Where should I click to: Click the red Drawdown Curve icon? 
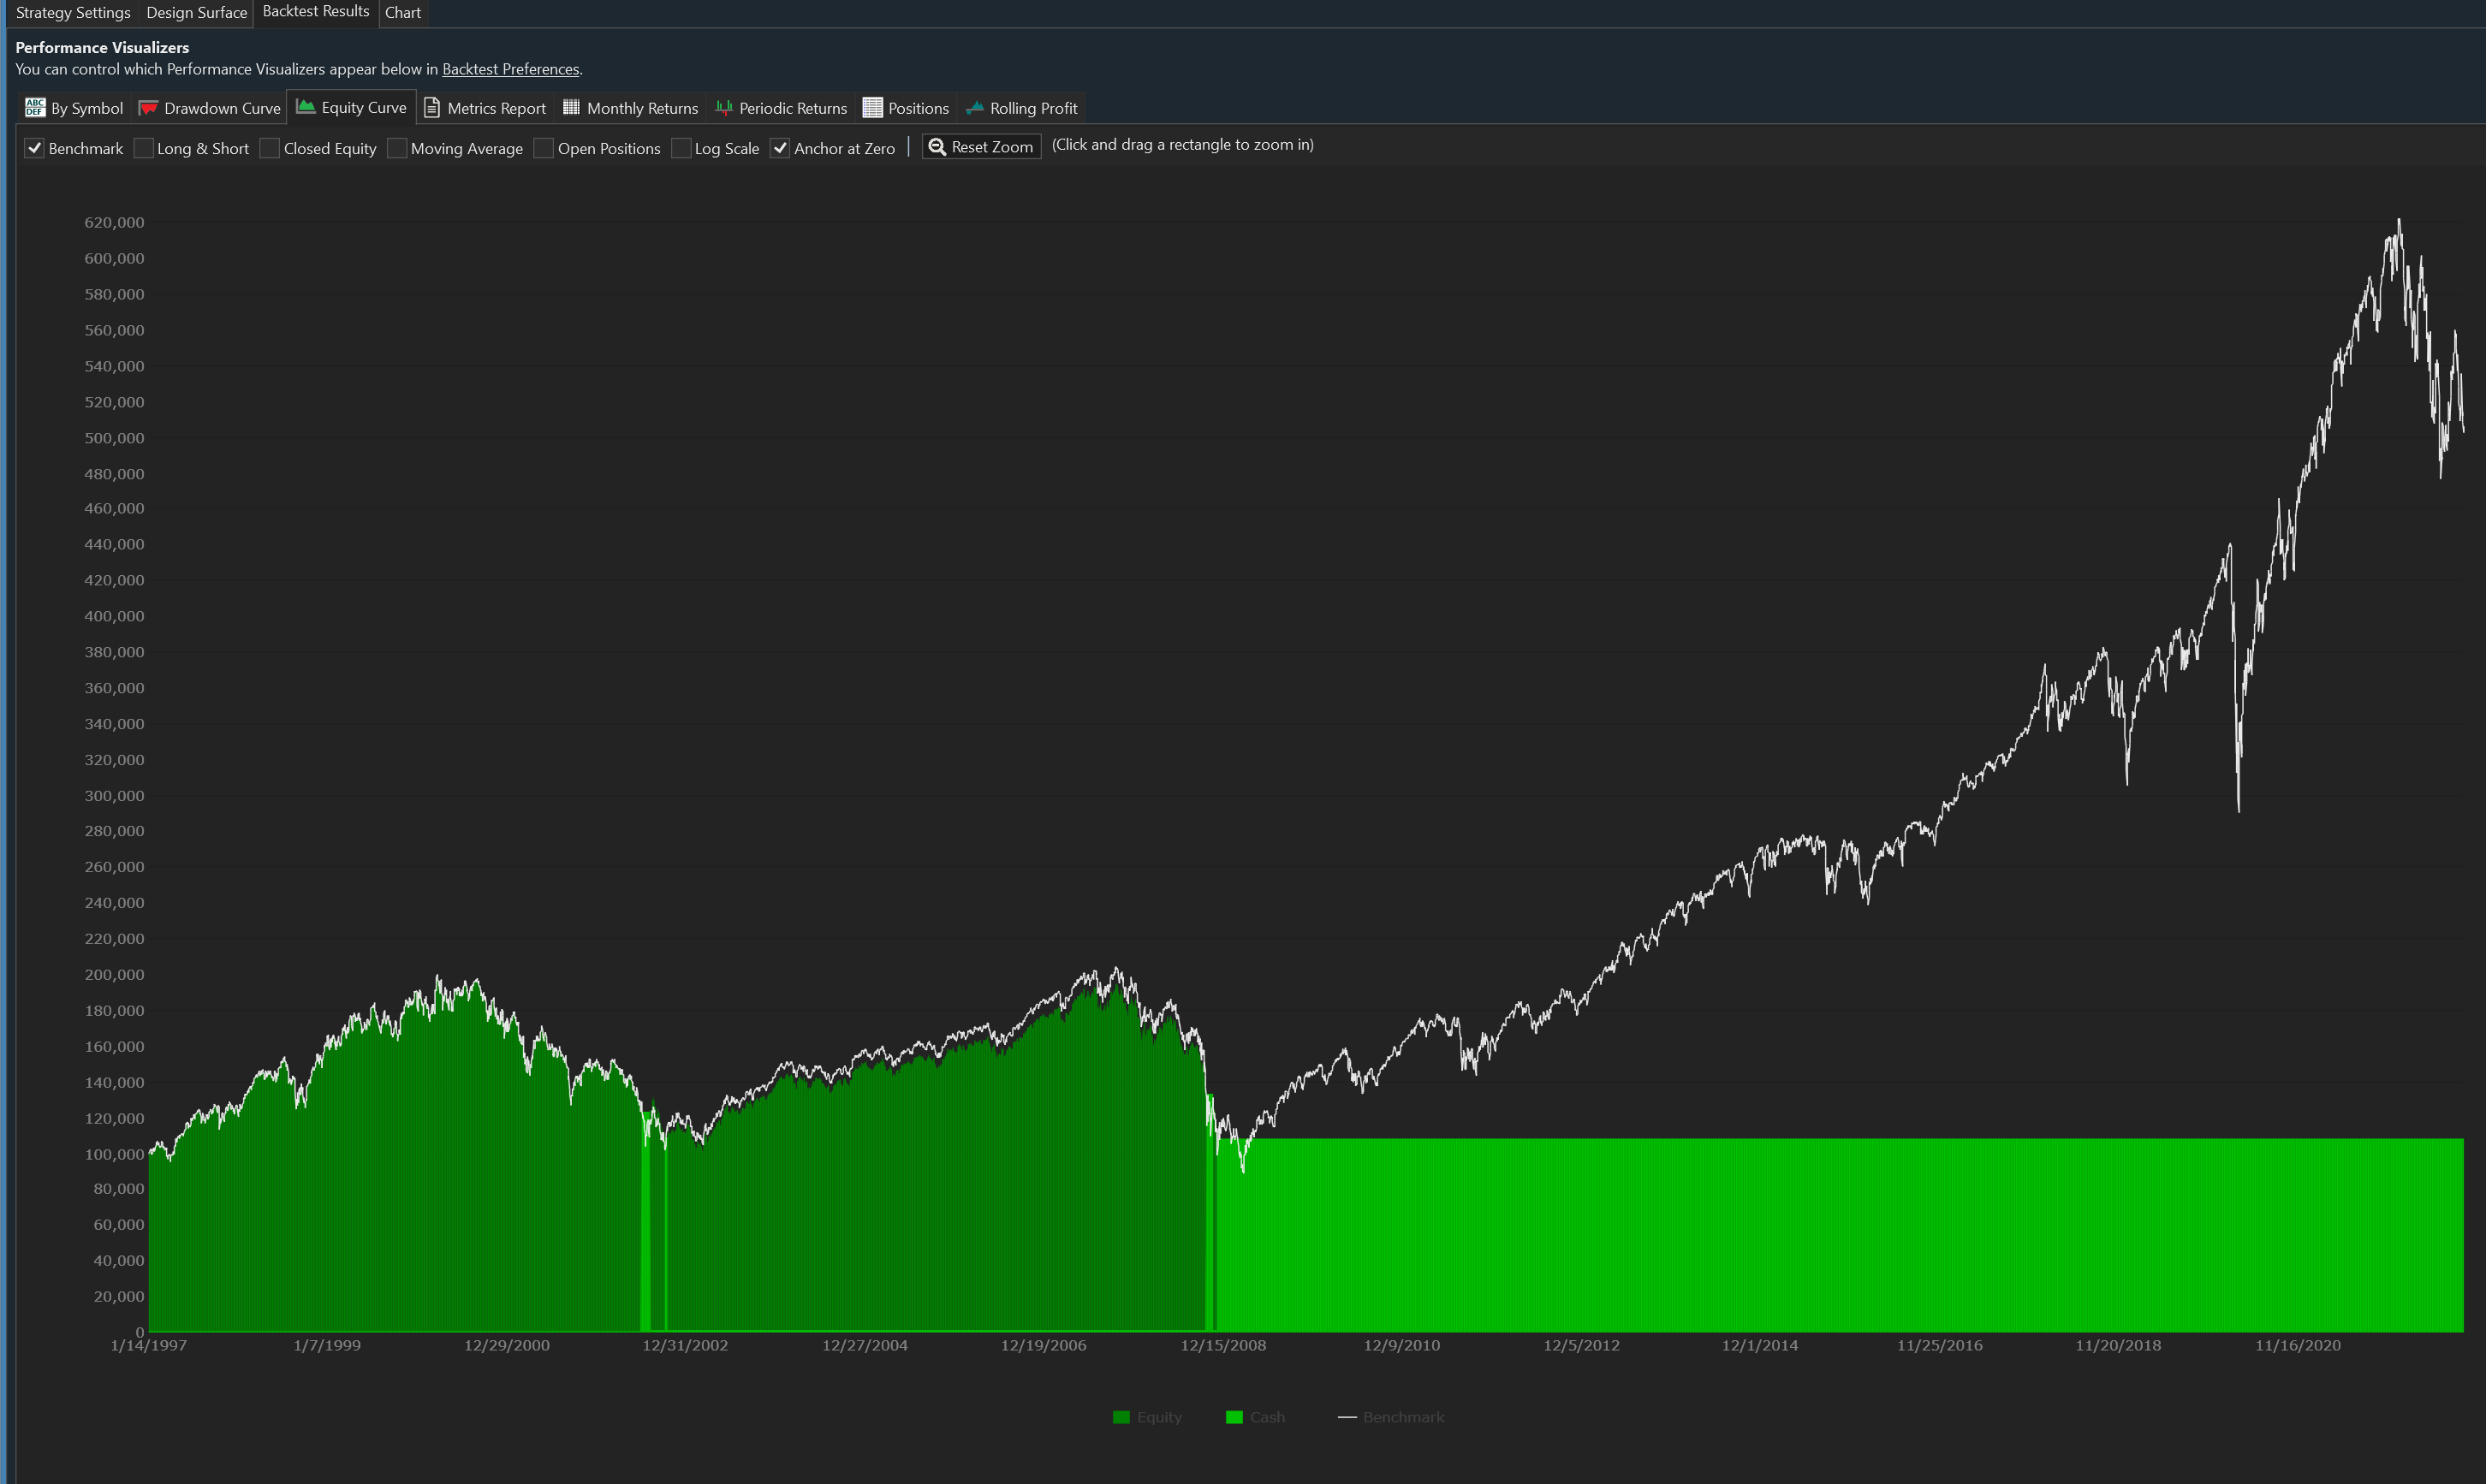(148, 107)
